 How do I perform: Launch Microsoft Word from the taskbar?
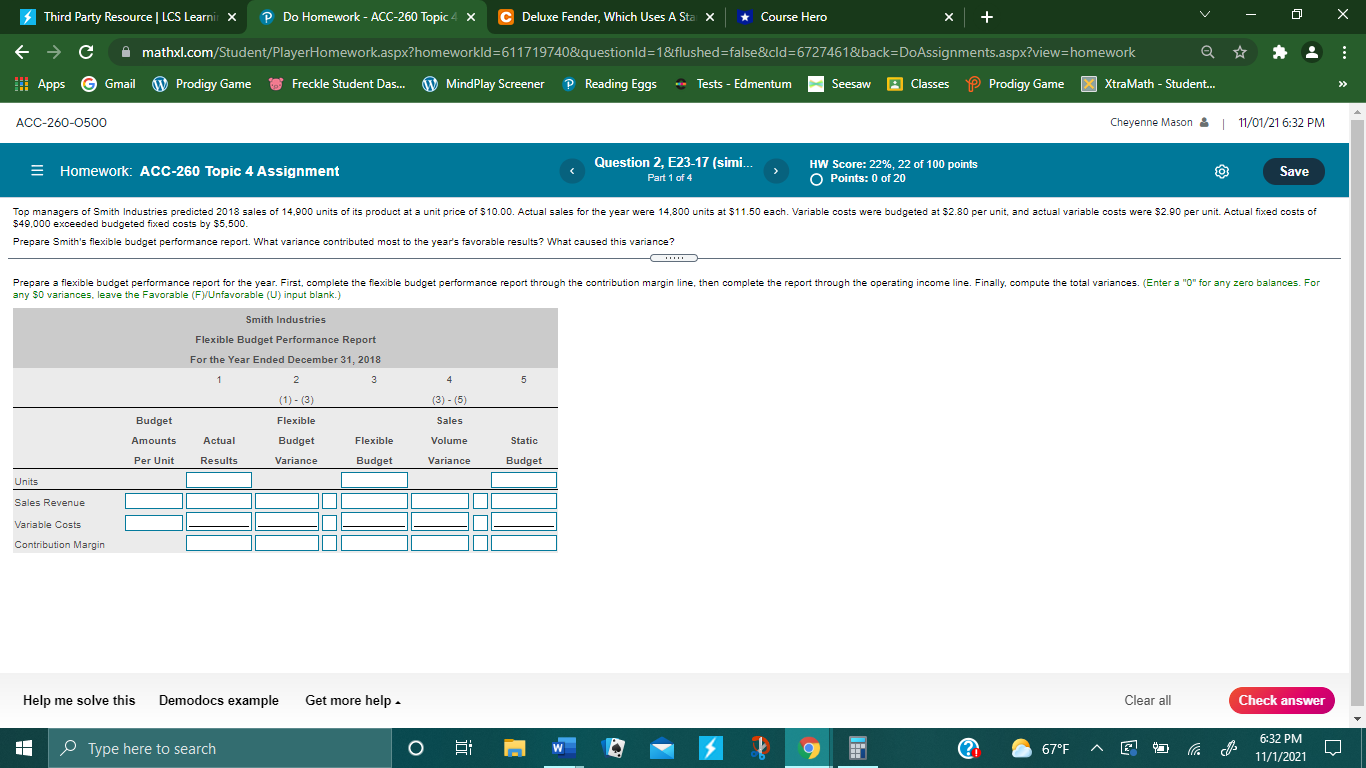(x=562, y=747)
